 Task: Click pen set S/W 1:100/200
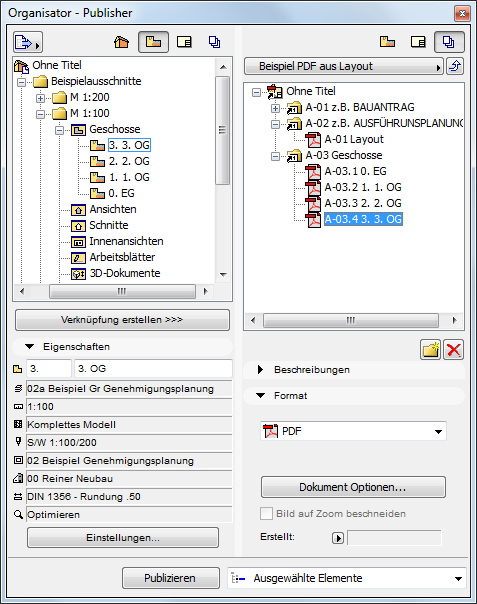click(129, 442)
